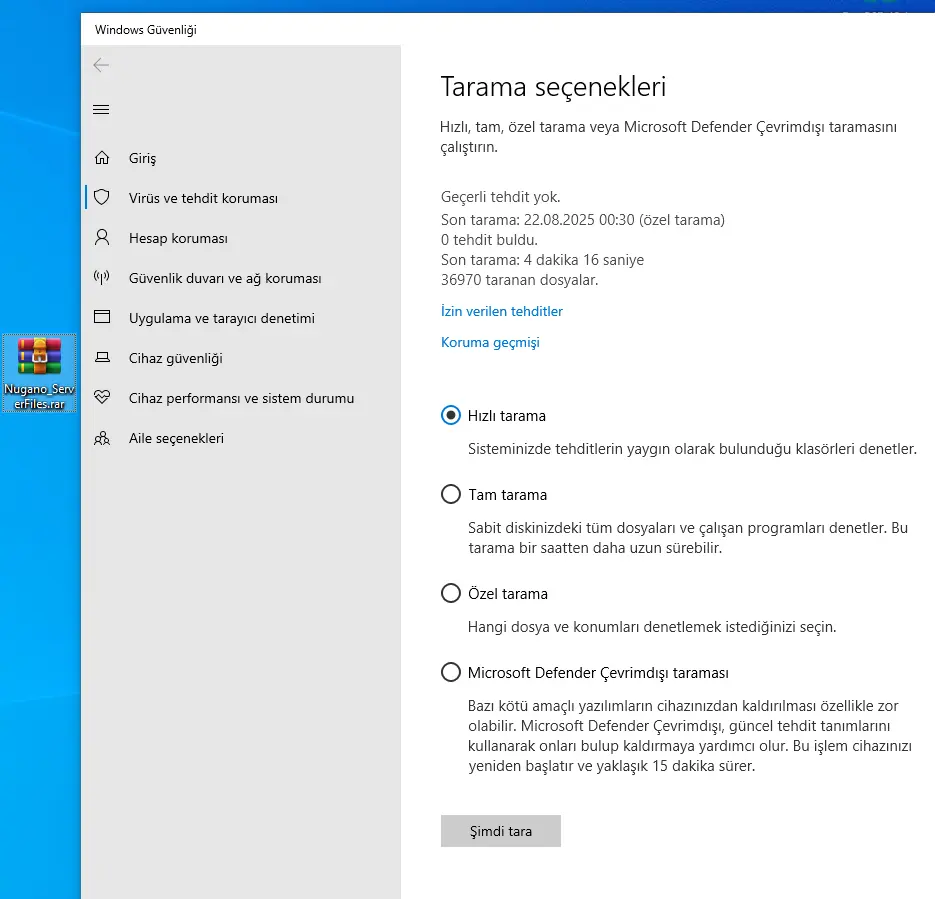The height and width of the screenshot is (899, 935).
Task: Click the family icon for Aile seçenekleri
Action: pos(102,438)
